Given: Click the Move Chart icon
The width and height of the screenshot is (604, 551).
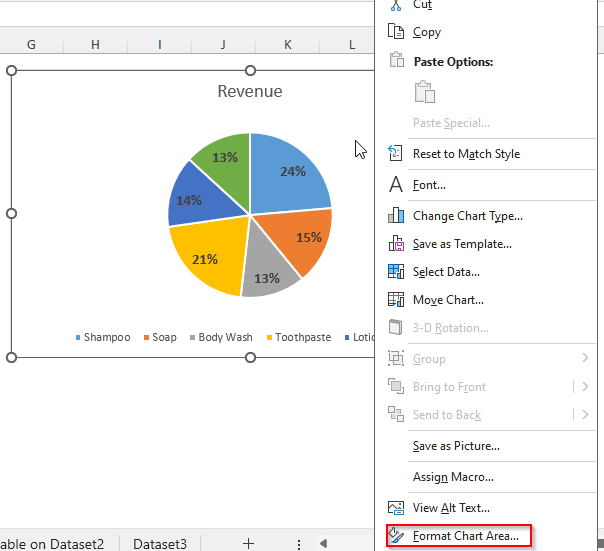Looking at the screenshot, I should pyautogui.click(x=396, y=299).
